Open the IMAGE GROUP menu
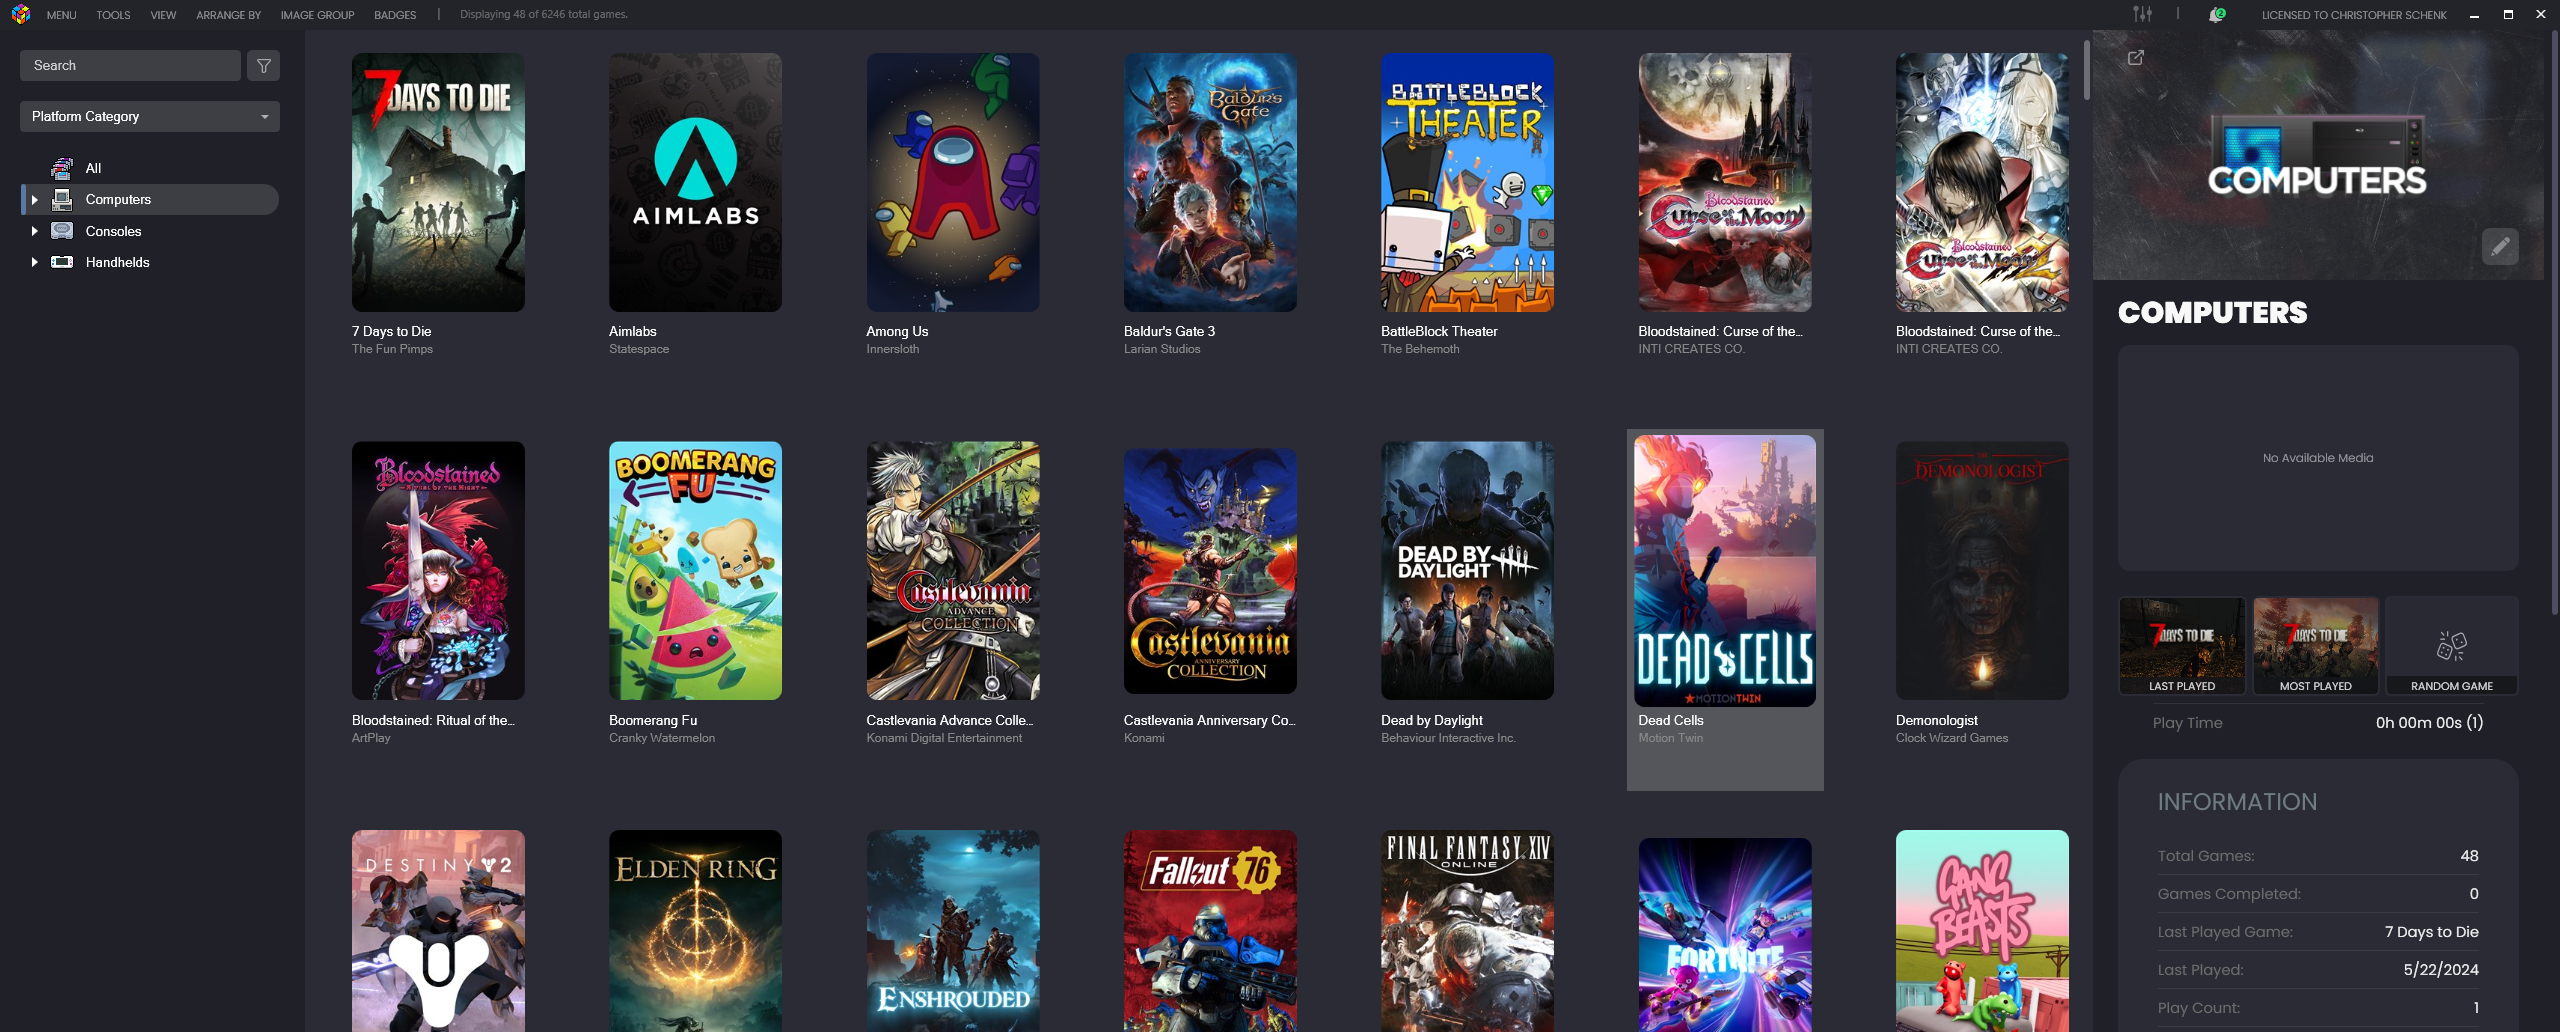Screen dimensions: 2560x1032 point(317,15)
